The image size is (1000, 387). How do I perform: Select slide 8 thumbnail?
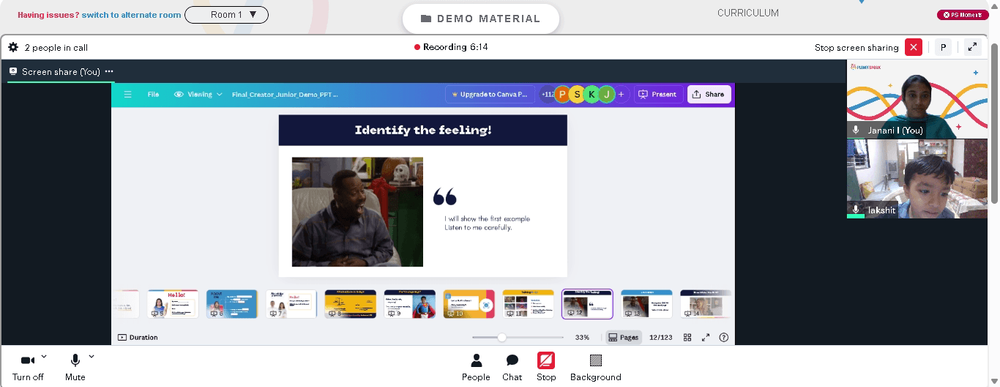click(x=350, y=304)
